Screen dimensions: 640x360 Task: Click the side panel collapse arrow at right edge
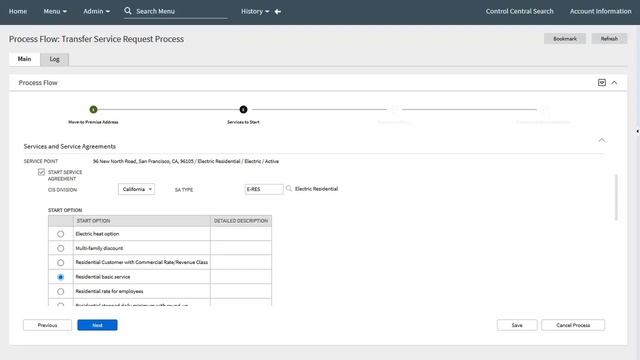[638, 131]
